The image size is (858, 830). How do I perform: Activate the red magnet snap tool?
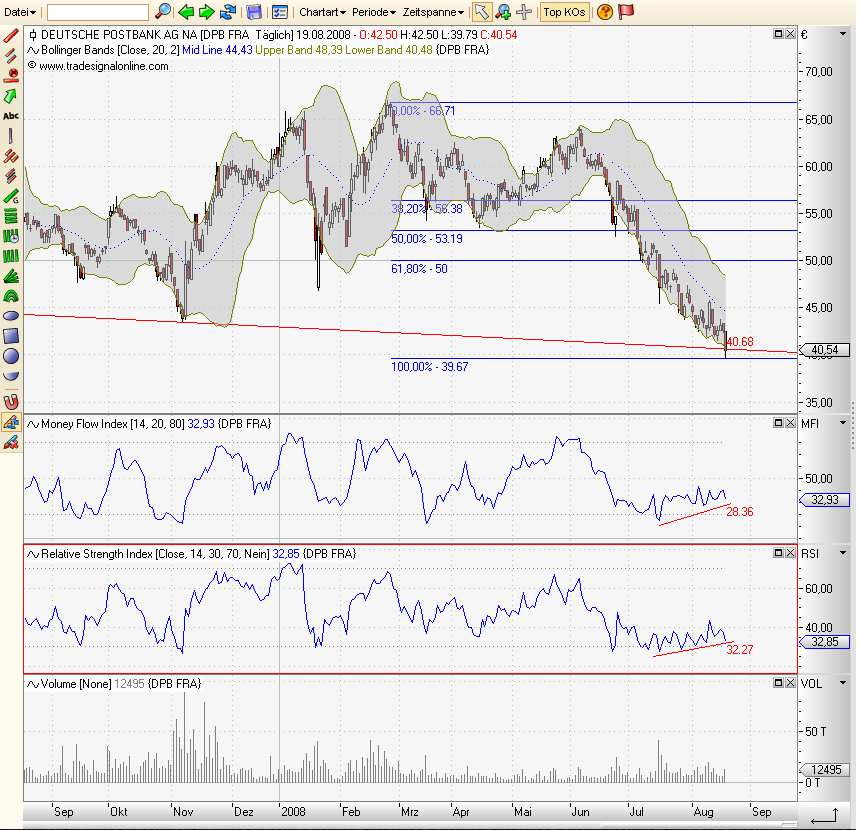11,401
